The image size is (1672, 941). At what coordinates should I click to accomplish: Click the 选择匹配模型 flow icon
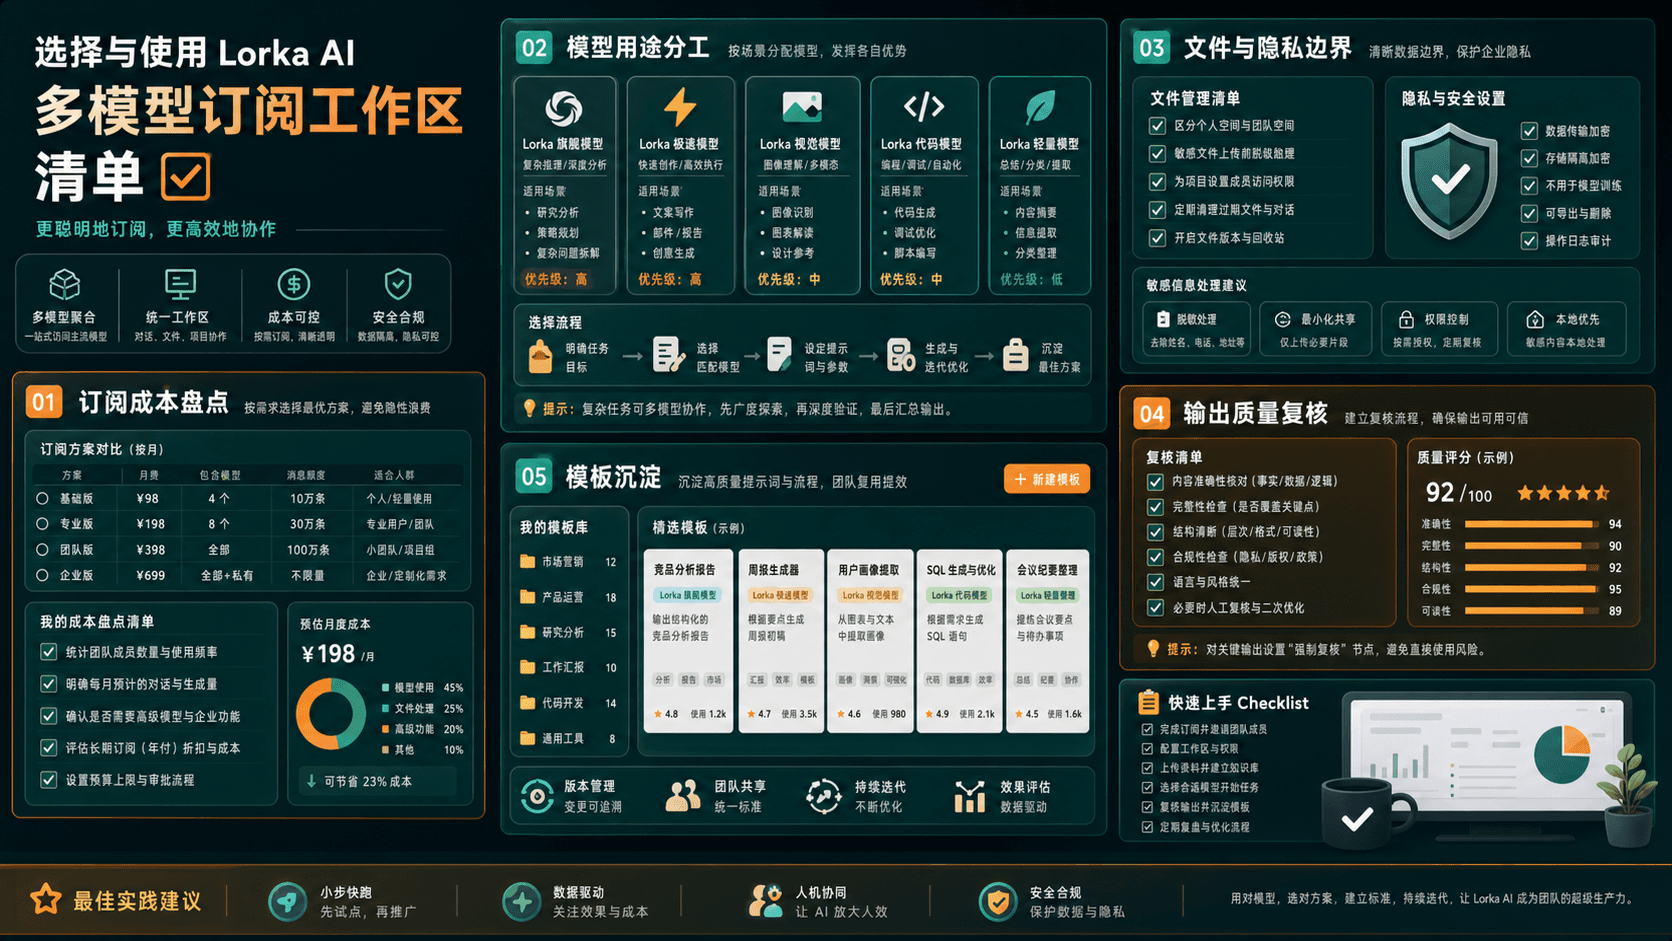[x=667, y=355]
